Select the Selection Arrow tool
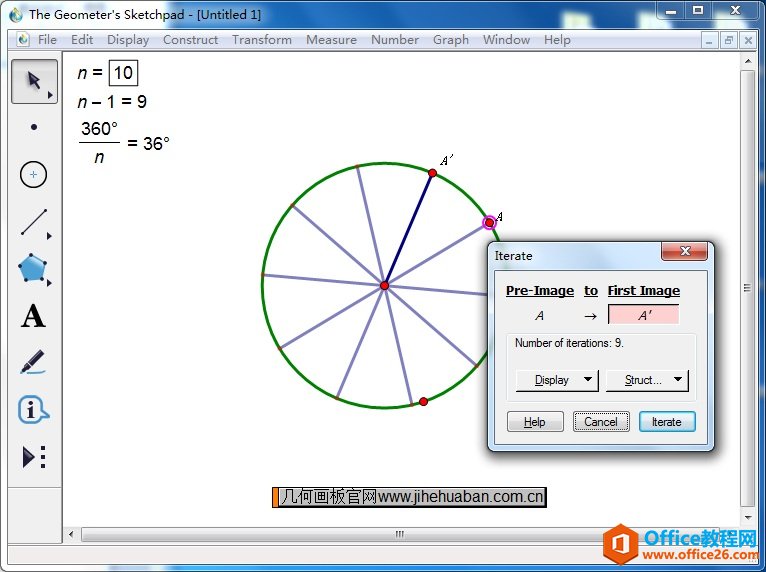This screenshot has height=572, width=766. click(x=33, y=81)
